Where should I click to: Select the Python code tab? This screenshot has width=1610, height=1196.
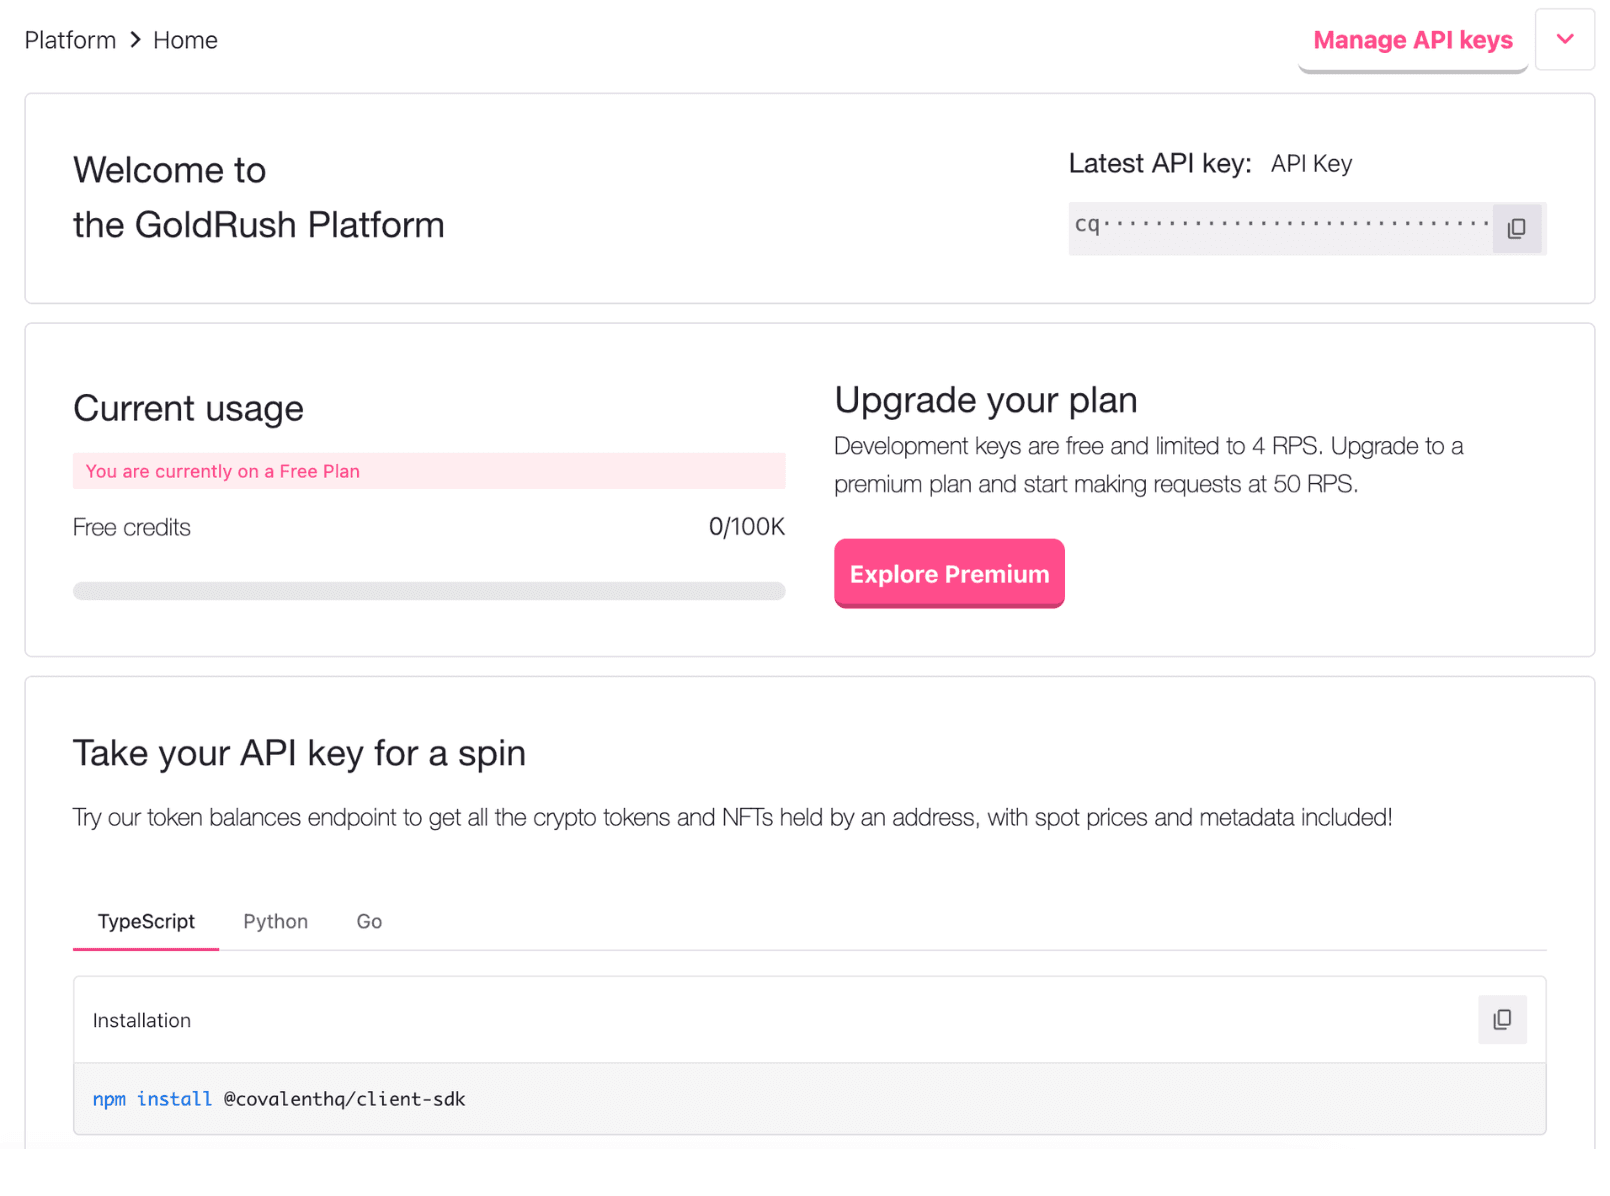(x=275, y=921)
